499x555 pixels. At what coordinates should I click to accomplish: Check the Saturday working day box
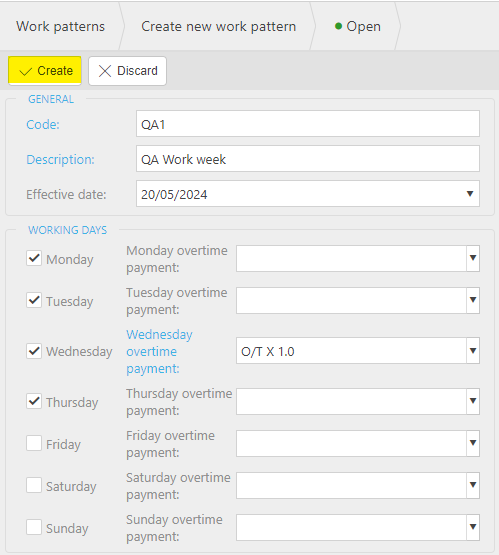point(34,485)
